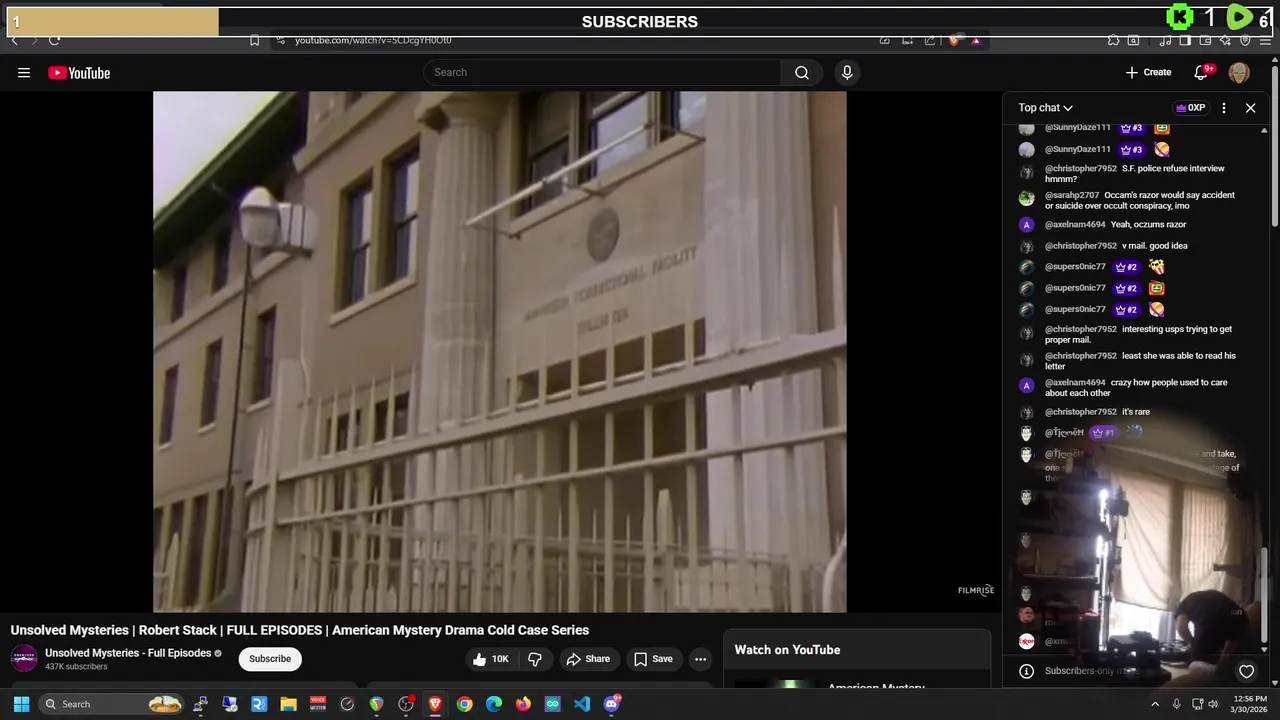Screen dimensions: 1280x720
Task: Open File Explorer from the taskbar
Action: click(x=288, y=704)
